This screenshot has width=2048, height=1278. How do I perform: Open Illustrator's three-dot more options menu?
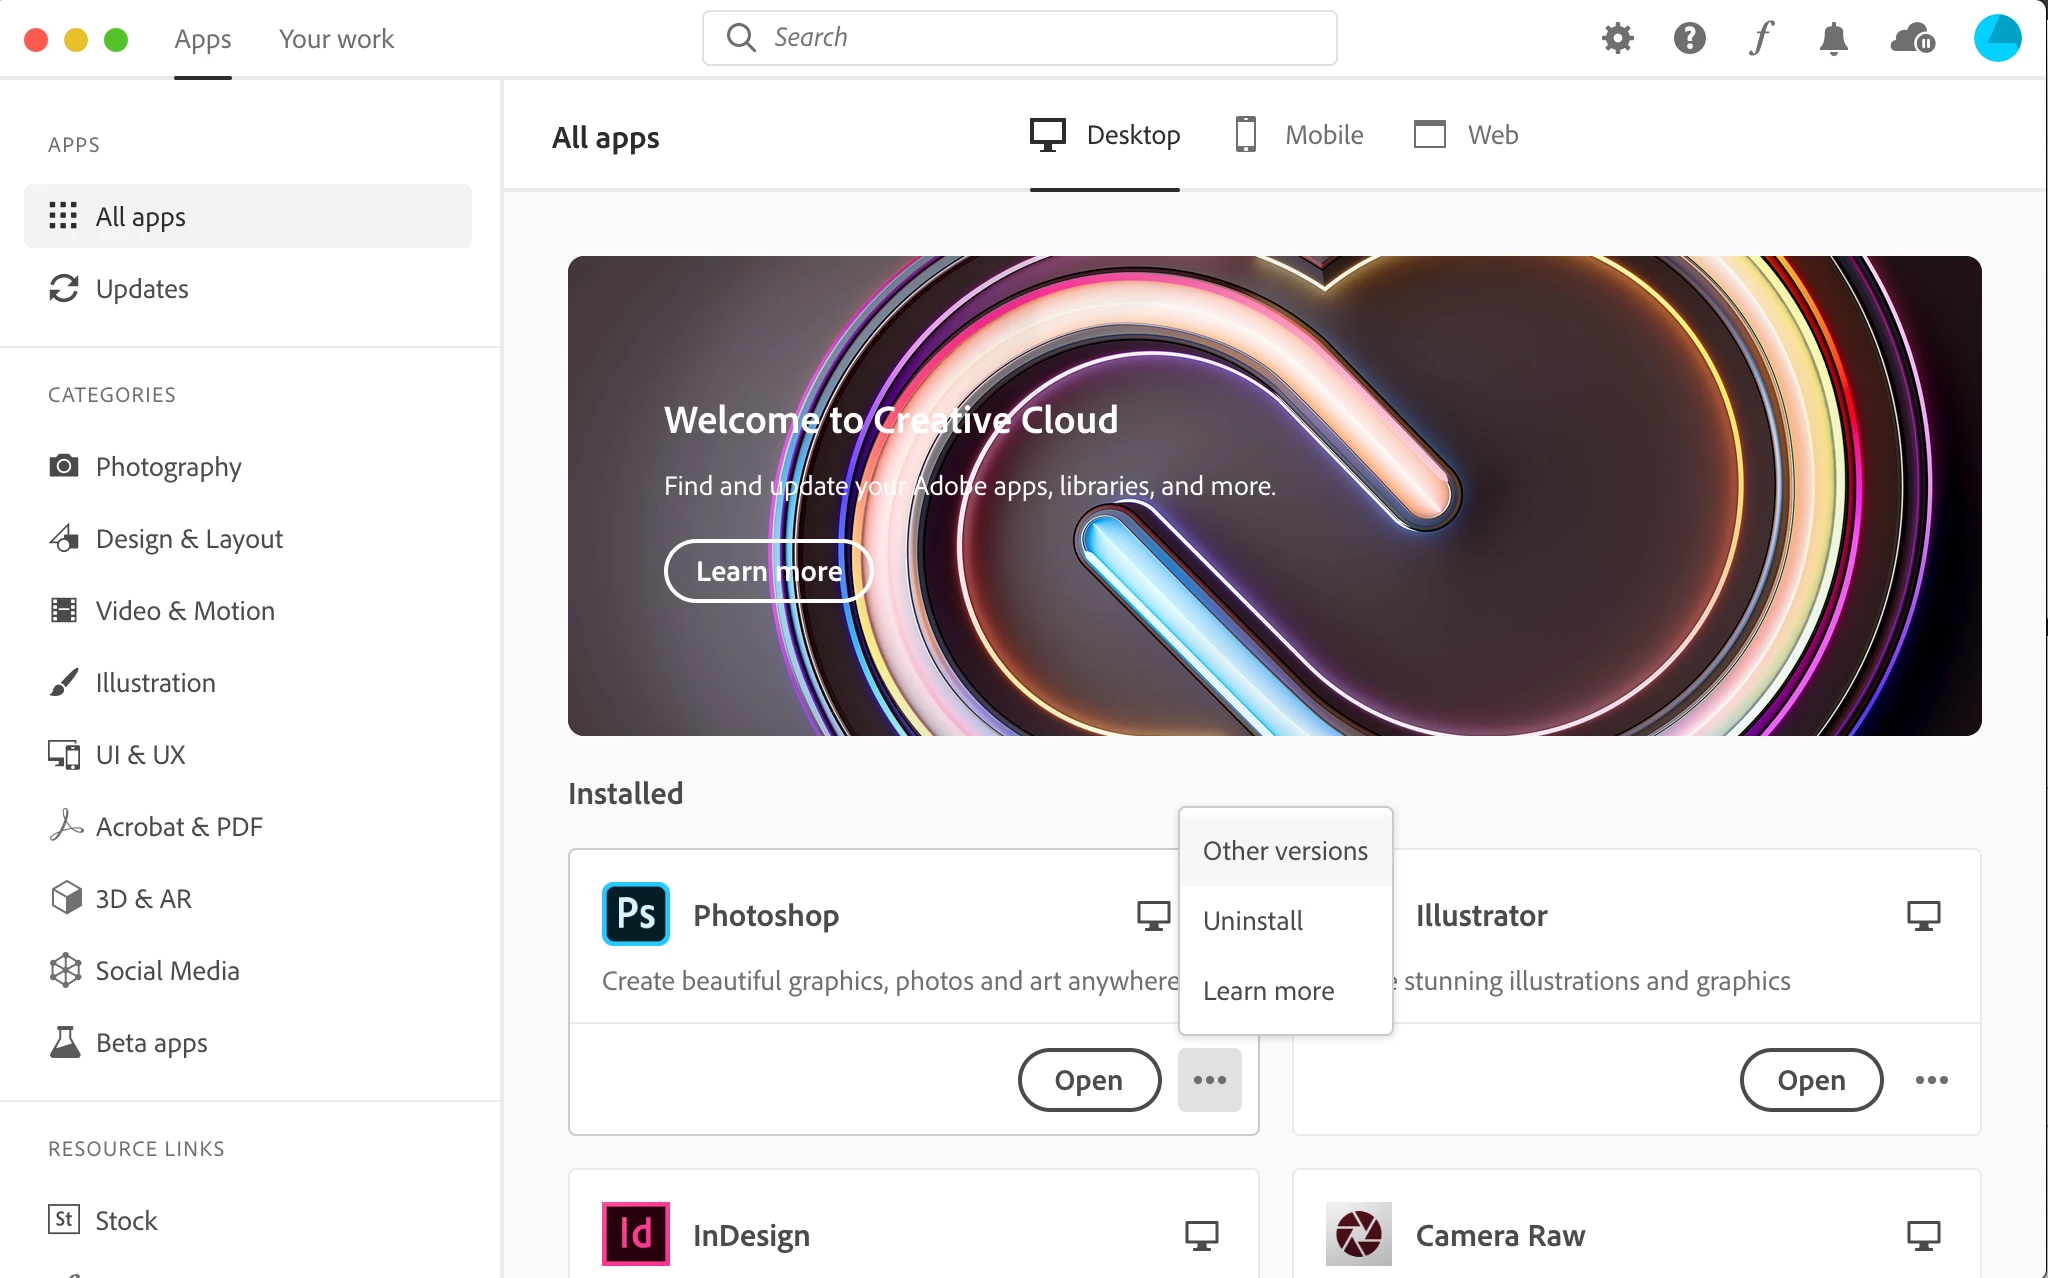pyautogui.click(x=1931, y=1080)
